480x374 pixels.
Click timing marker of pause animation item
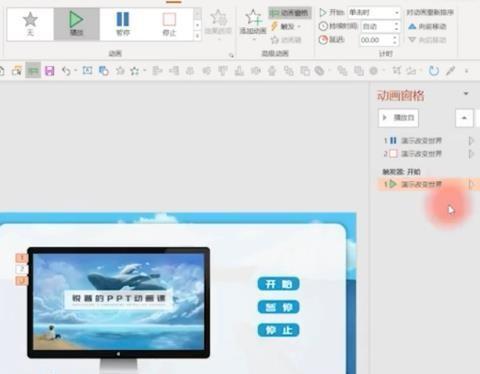[471, 141]
